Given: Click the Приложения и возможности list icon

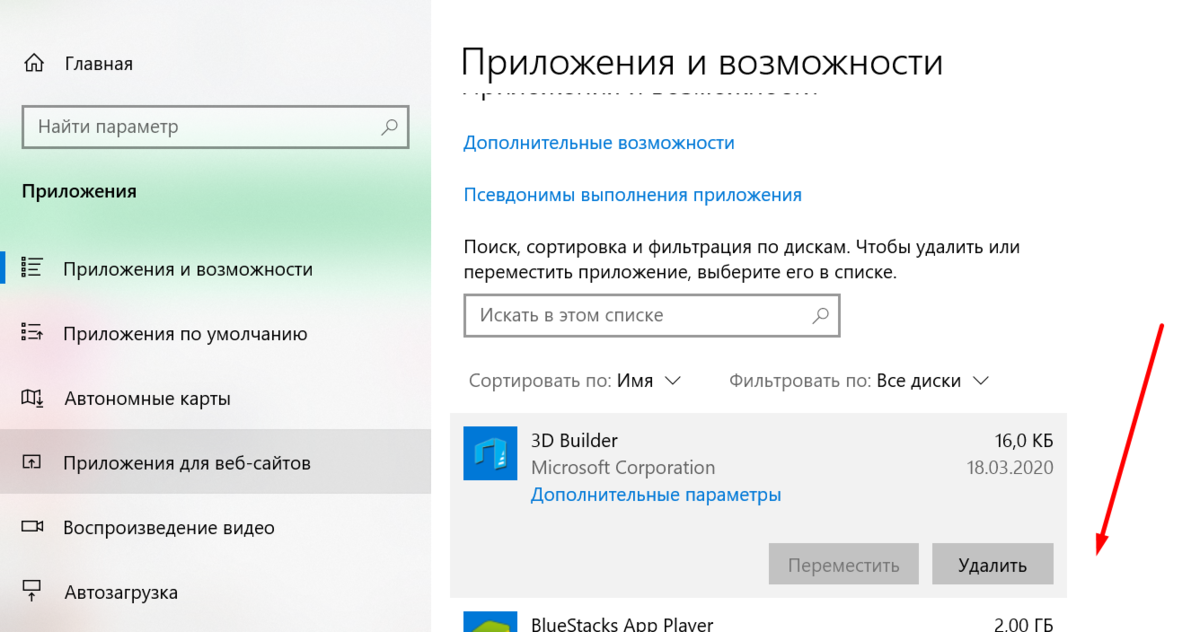Looking at the screenshot, I should point(32,269).
